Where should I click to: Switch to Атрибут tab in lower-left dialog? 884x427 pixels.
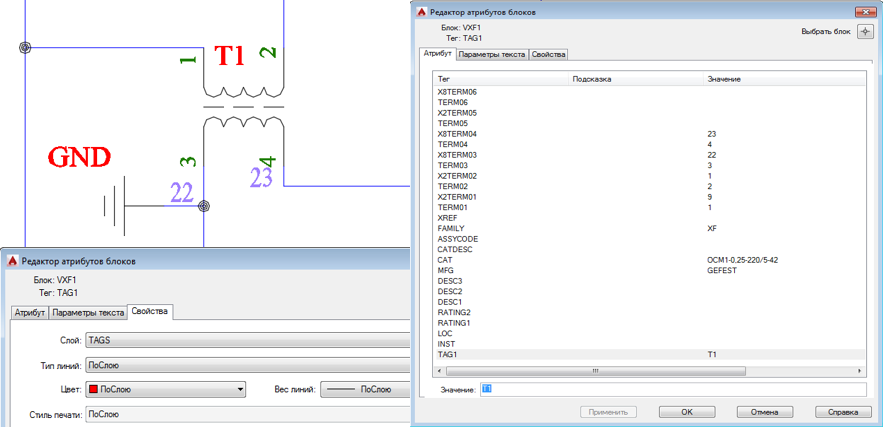pos(30,313)
